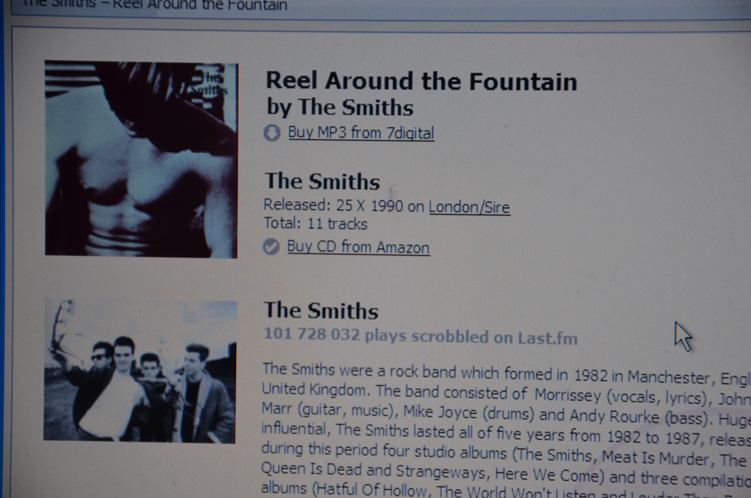751x498 pixels.
Task: Click the name Morrissey in the biography
Action: (568, 396)
